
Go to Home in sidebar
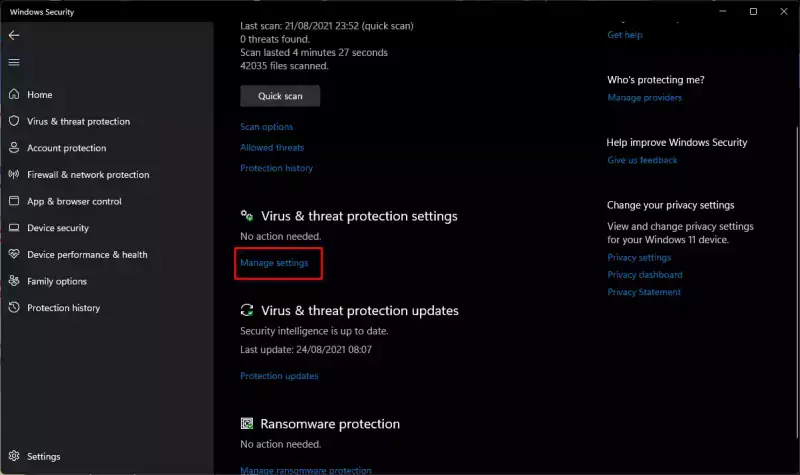[40, 94]
